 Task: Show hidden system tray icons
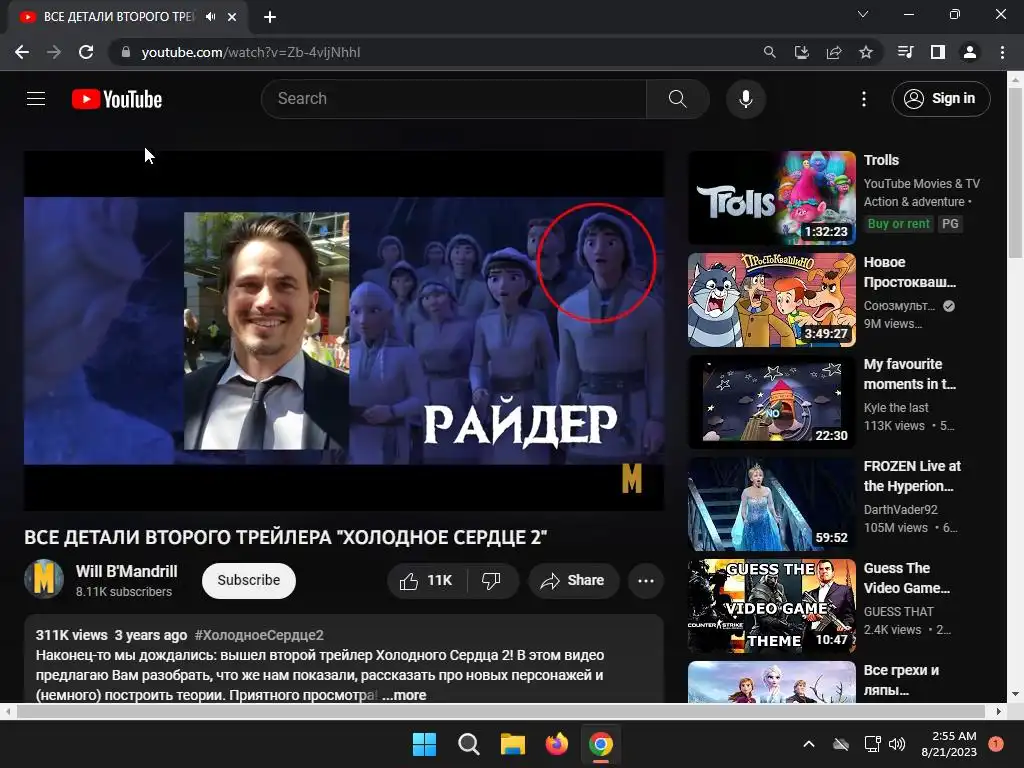[808, 744]
